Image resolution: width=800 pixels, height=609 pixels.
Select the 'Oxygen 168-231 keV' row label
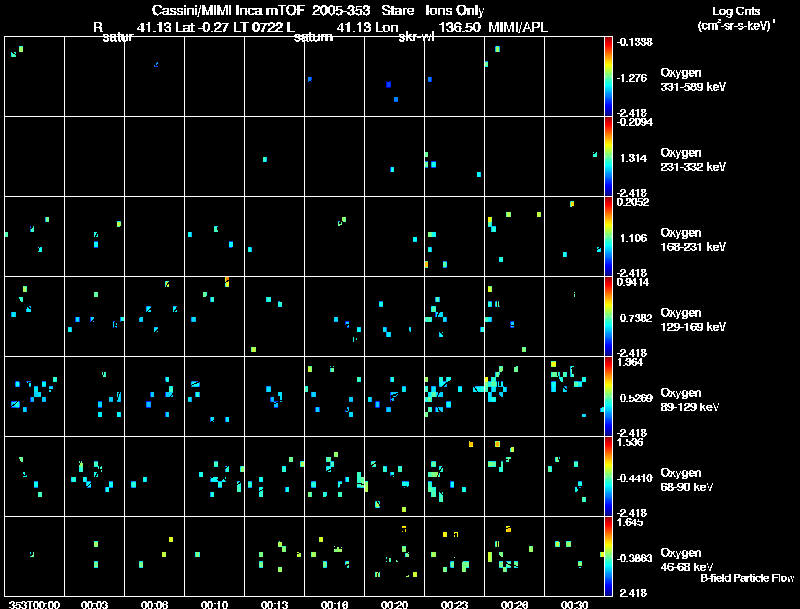693,240
